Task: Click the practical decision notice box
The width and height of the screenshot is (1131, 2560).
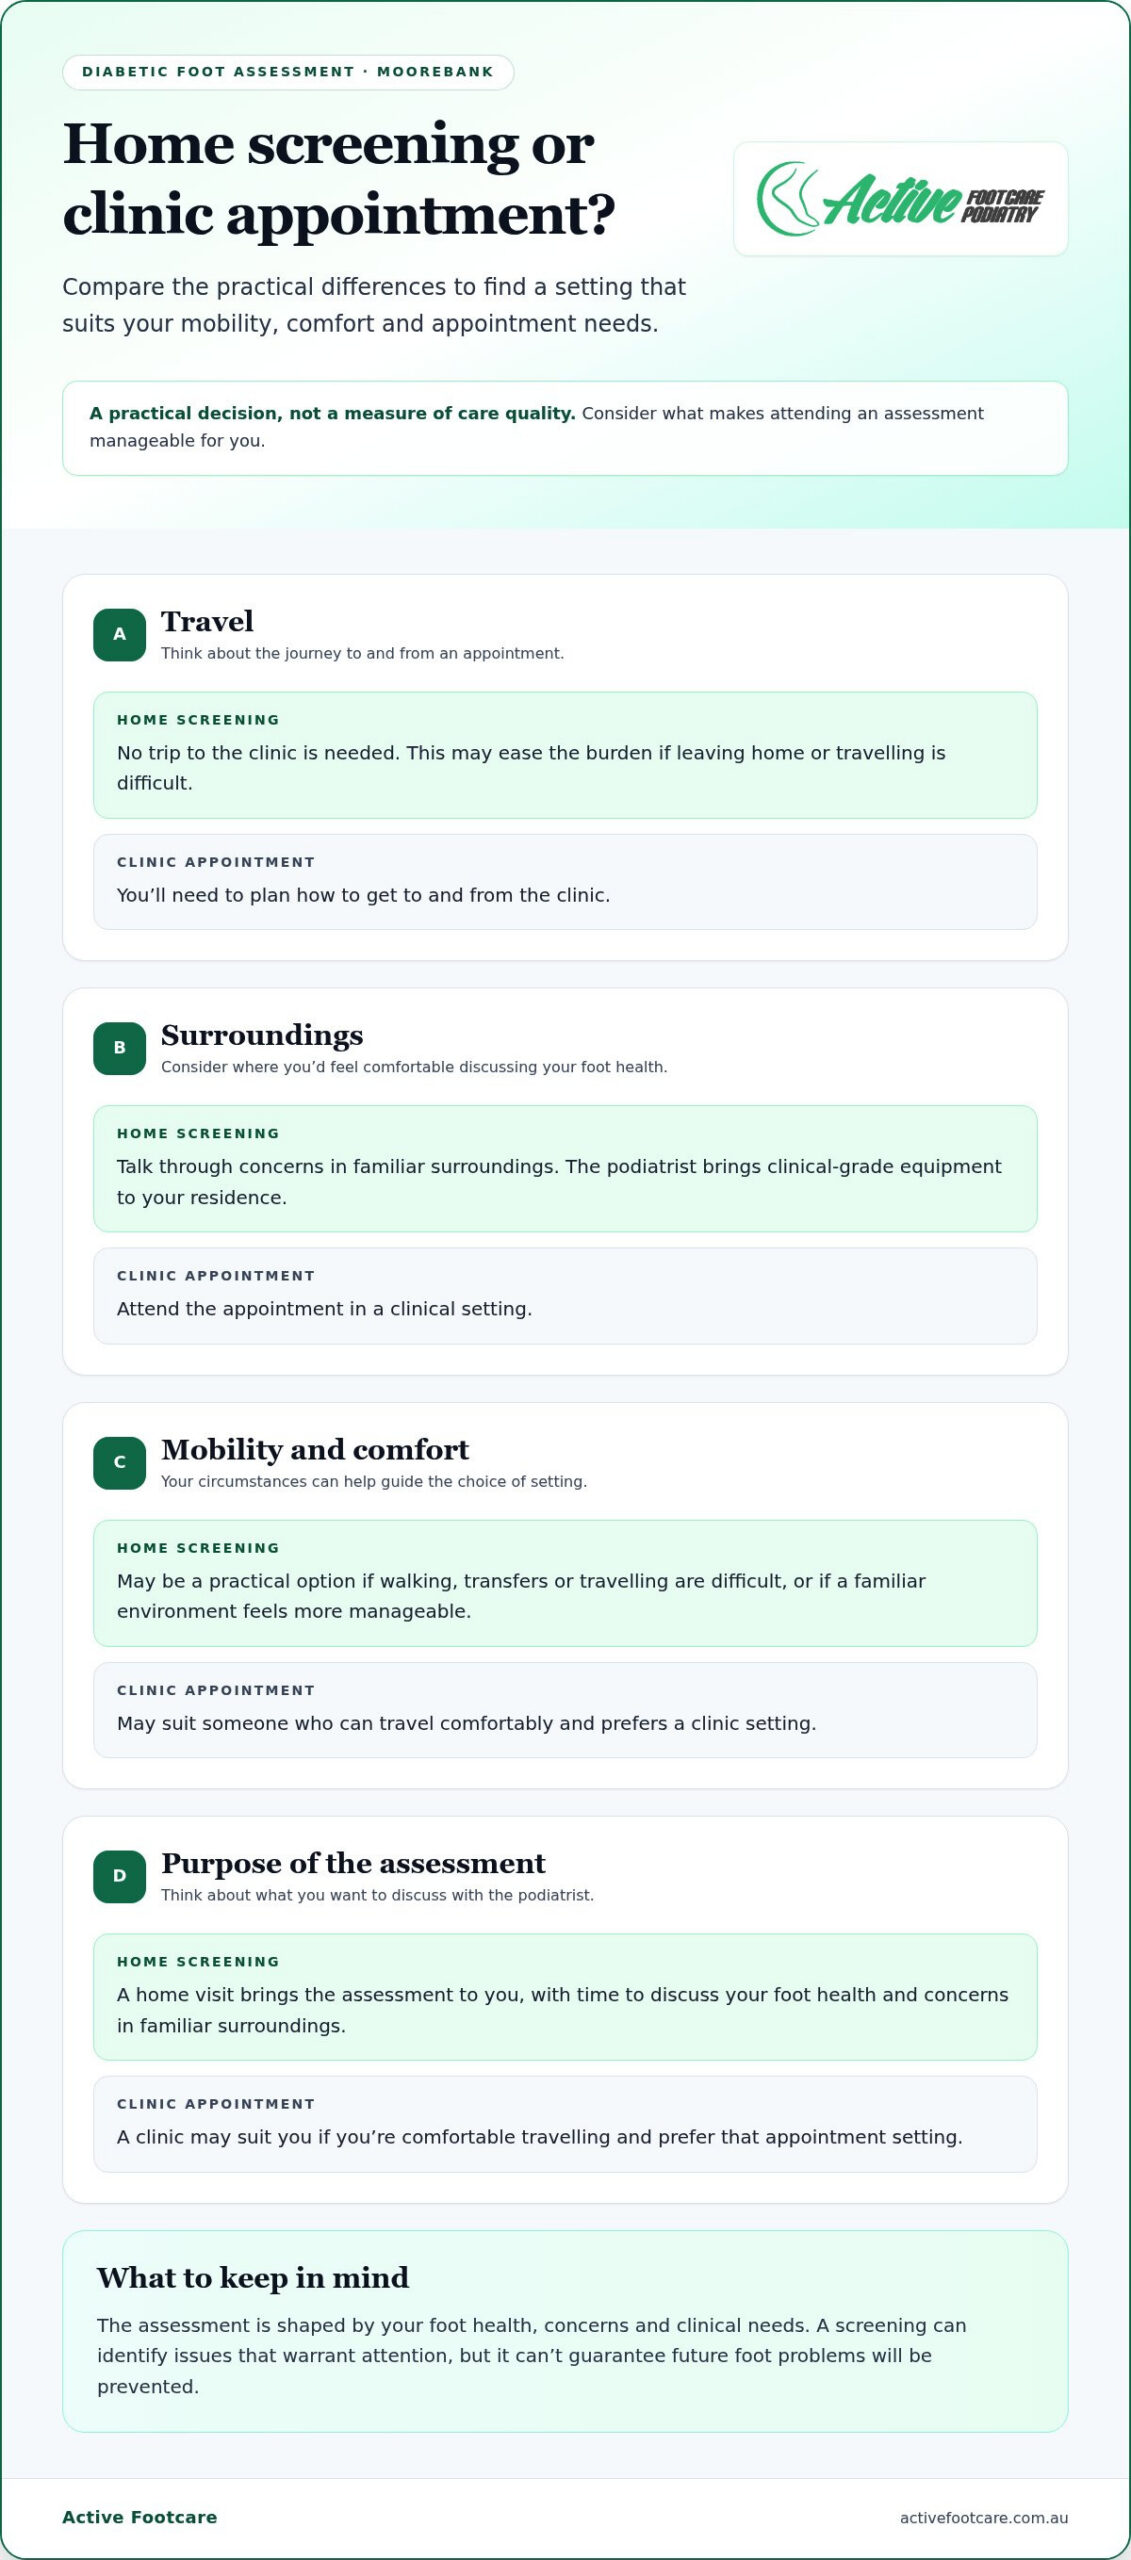Action: 565,428
